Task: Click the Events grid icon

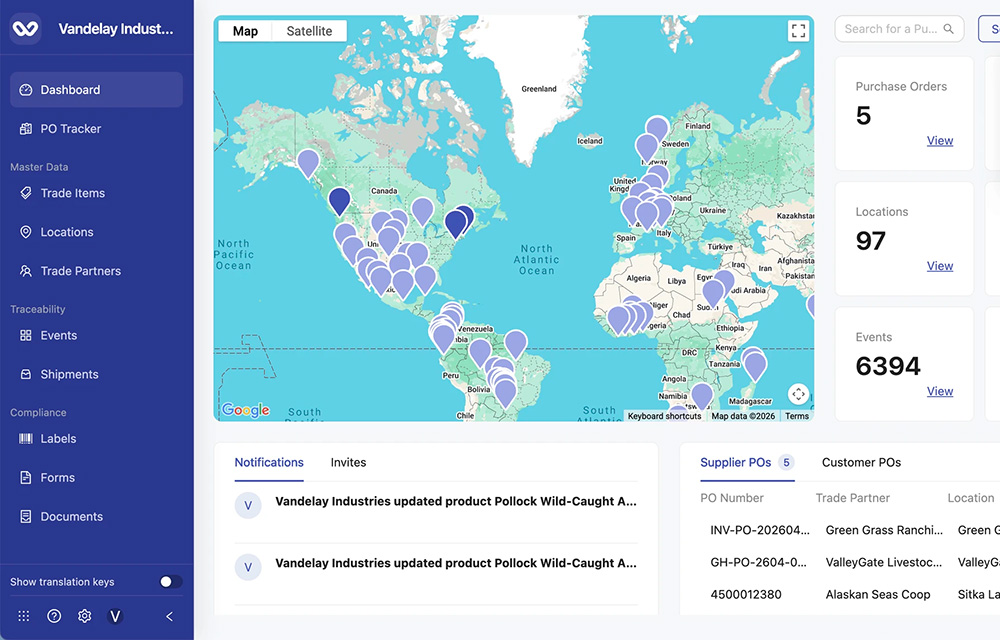Action: click(x=26, y=335)
